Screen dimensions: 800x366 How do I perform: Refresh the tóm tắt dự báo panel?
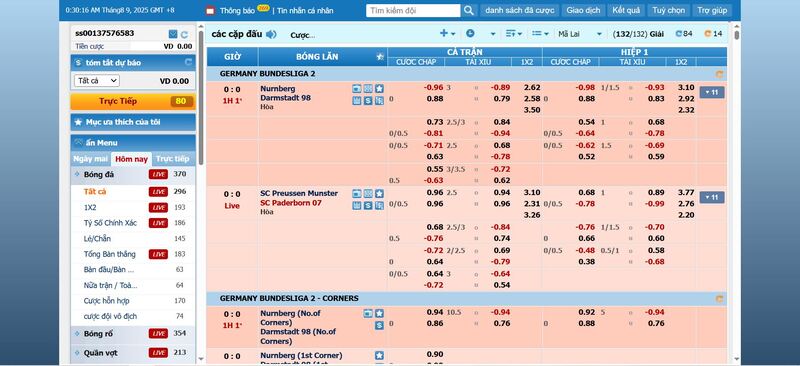click(x=188, y=62)
